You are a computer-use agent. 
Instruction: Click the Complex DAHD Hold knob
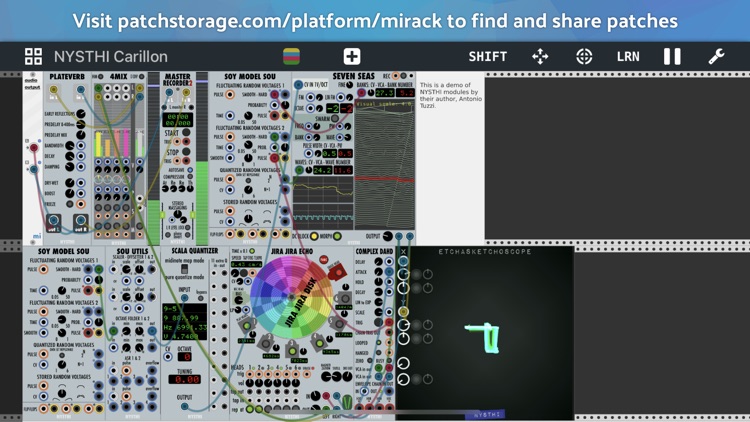[x=378, y=282]
